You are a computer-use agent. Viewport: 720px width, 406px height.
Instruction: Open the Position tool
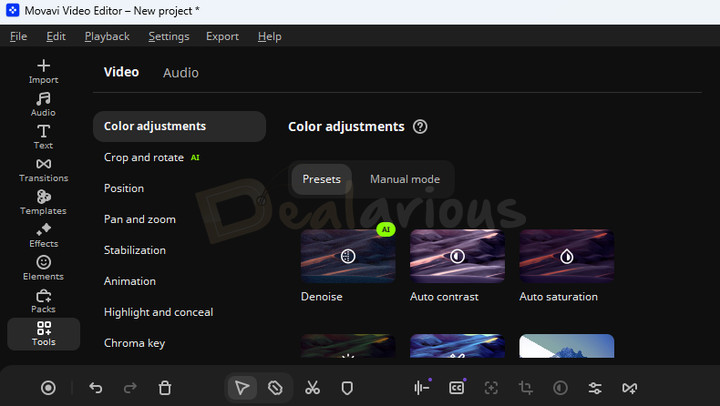click(x=124, y=188)
